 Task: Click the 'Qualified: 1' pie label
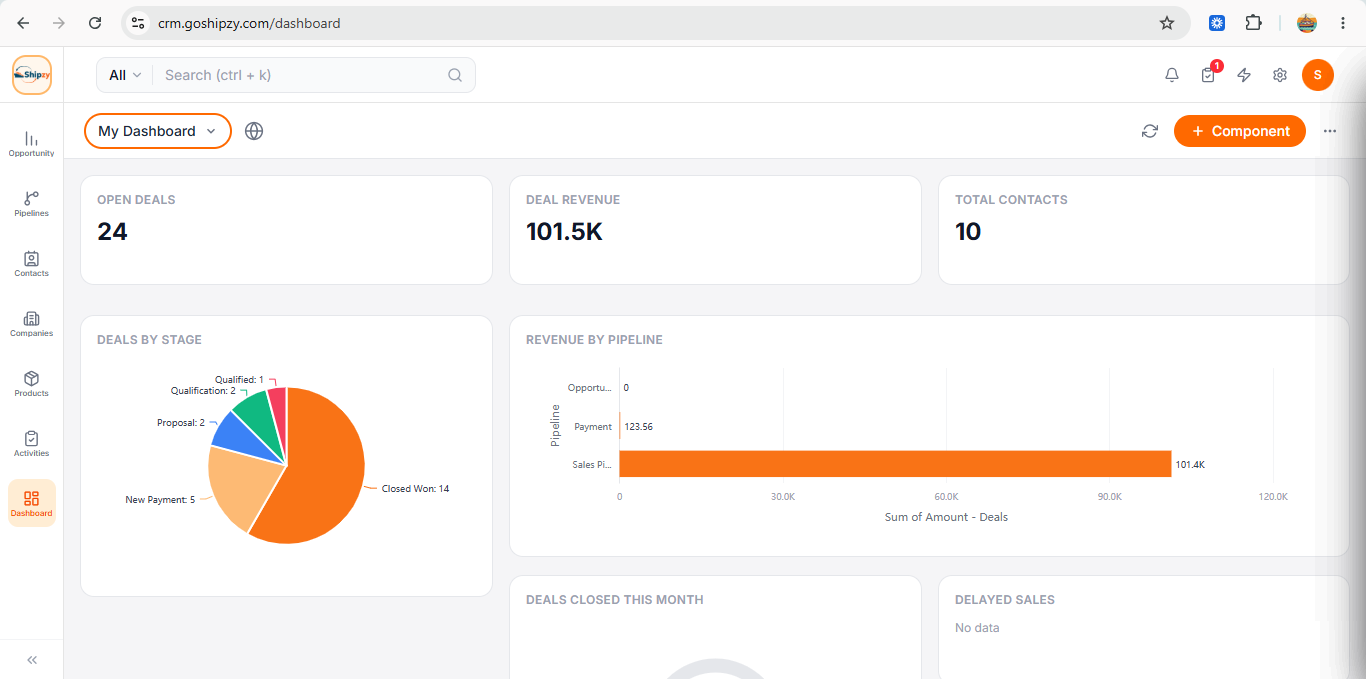[x=239, y=380]
